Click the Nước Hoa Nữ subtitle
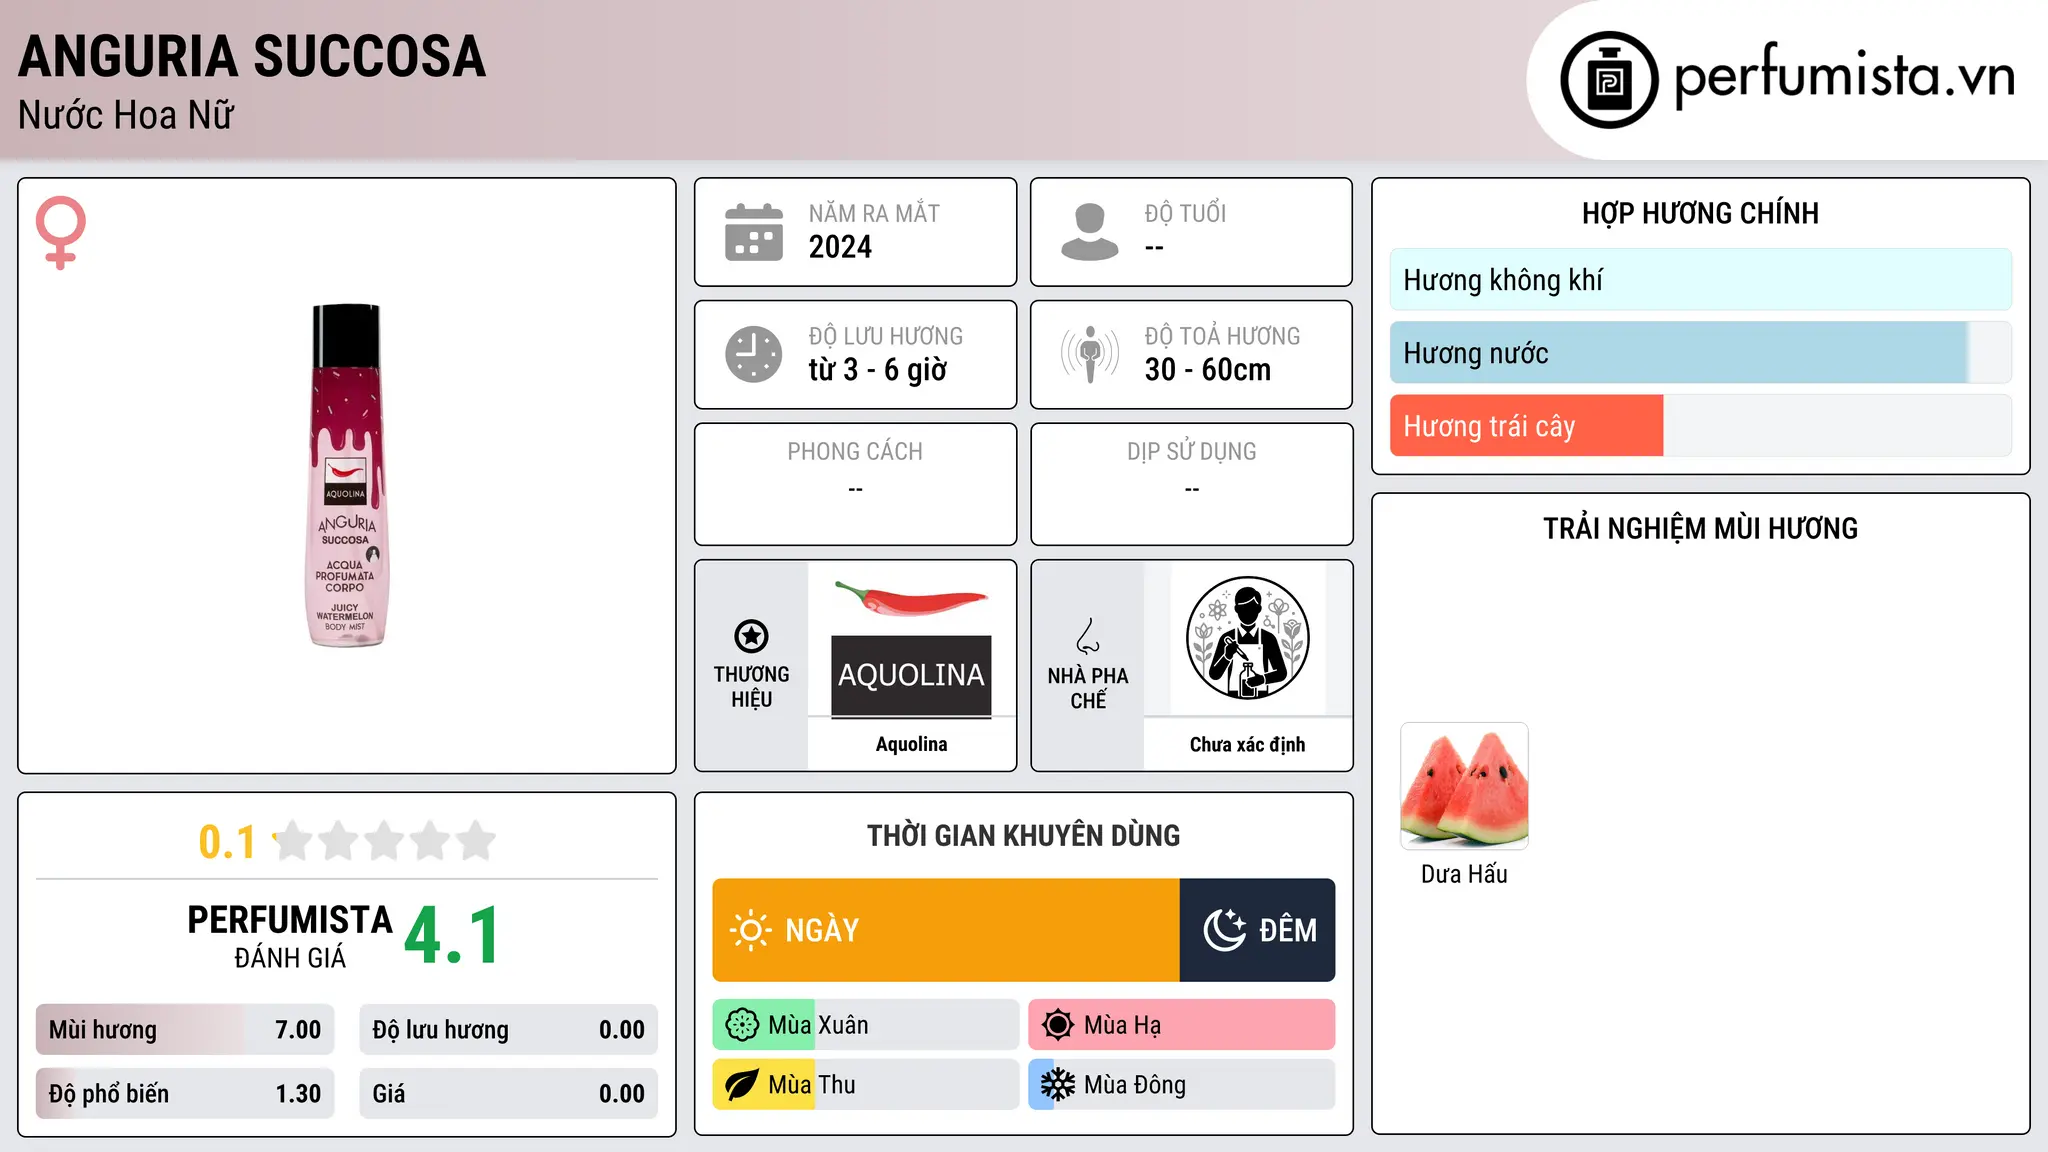Image resolution: width=2048 pixels, height=1152 pixels. click(x=126, y=115)
